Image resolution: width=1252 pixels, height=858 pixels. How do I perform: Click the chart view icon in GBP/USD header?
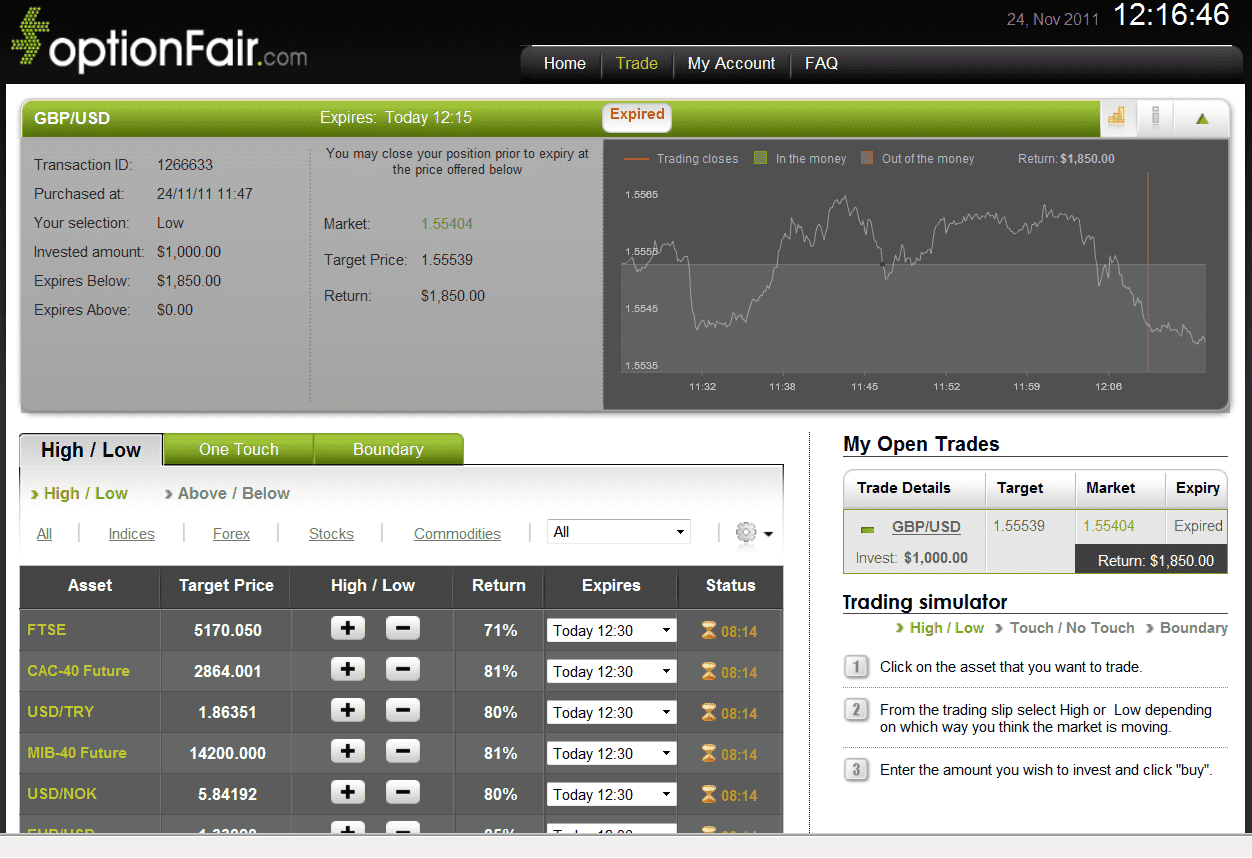tap(1116, 117)
